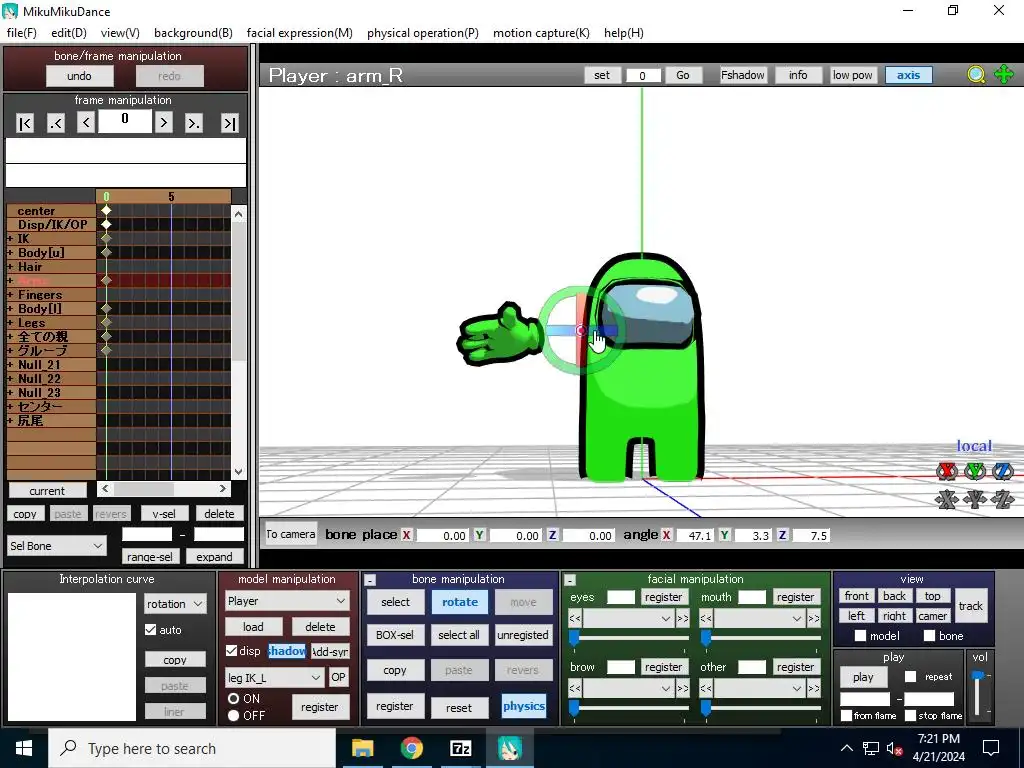This screenshot has height=768, width=1024.
Task: Open the mouth morph dropdown
Action: [760, 618]
